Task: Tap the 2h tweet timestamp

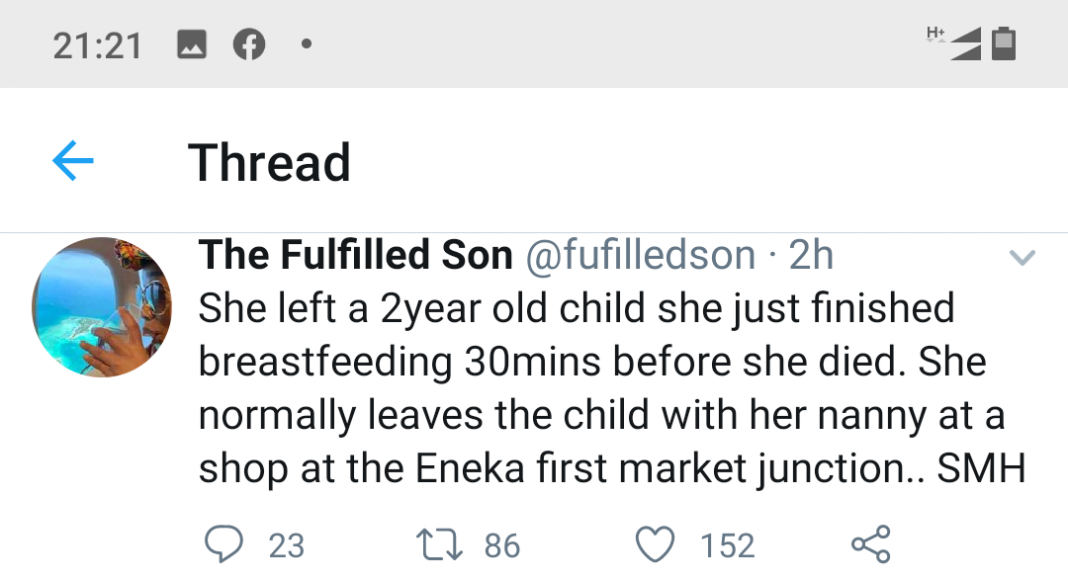Action: pyautogui.click(x=811, y=256)
